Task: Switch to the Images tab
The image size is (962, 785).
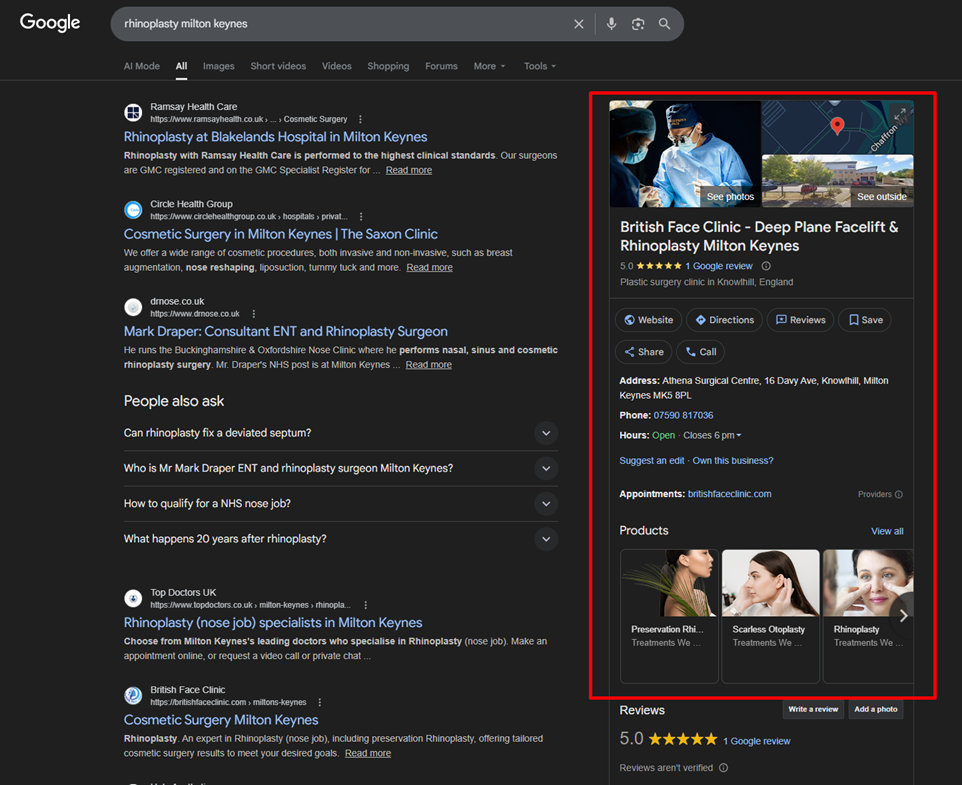Action: click(x=218, y=66)
